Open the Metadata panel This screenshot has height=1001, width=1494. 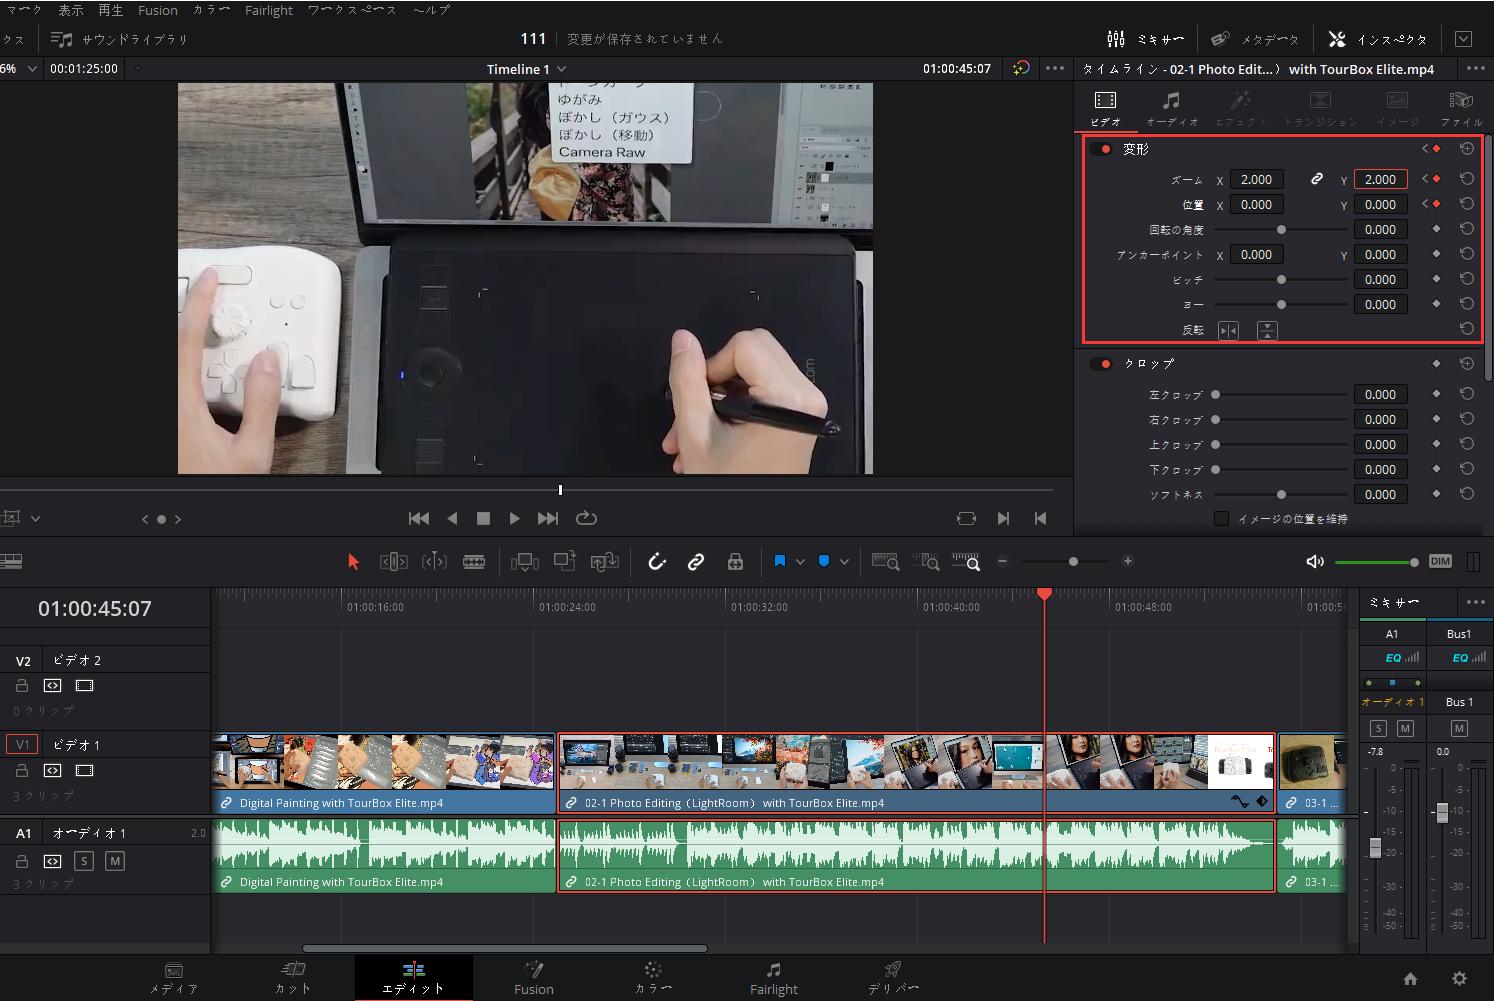1255,39
